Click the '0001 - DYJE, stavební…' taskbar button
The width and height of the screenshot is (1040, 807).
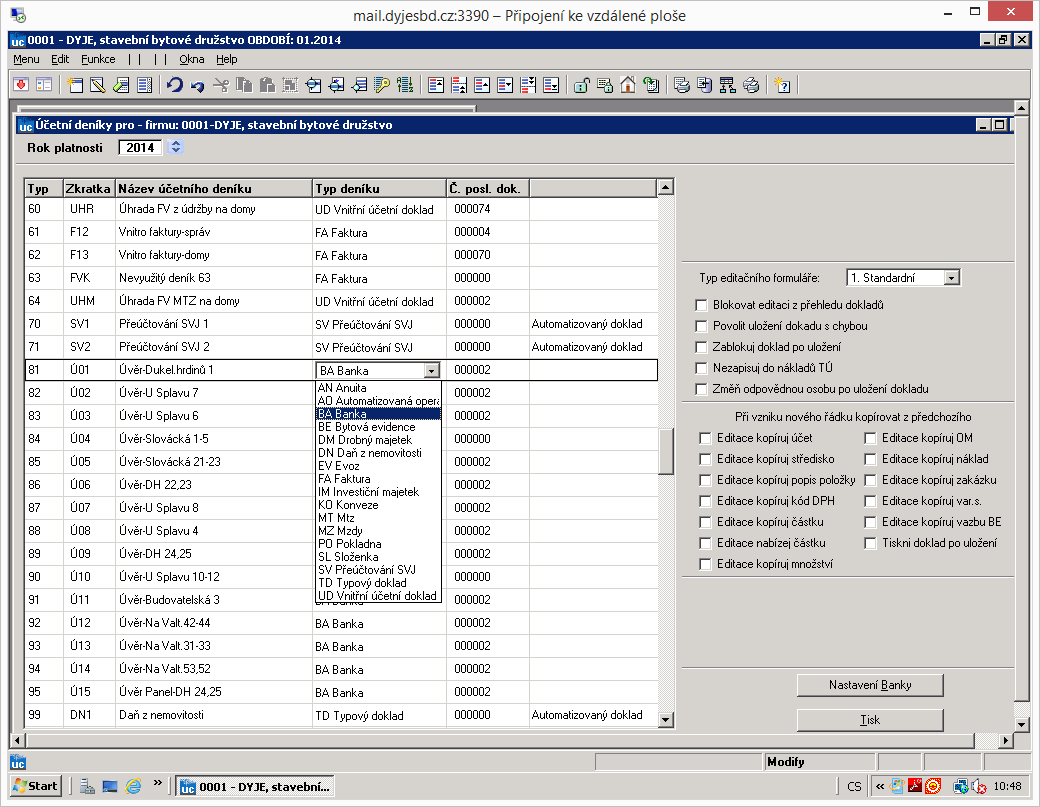pyautogui.click(x=255, y=786)
